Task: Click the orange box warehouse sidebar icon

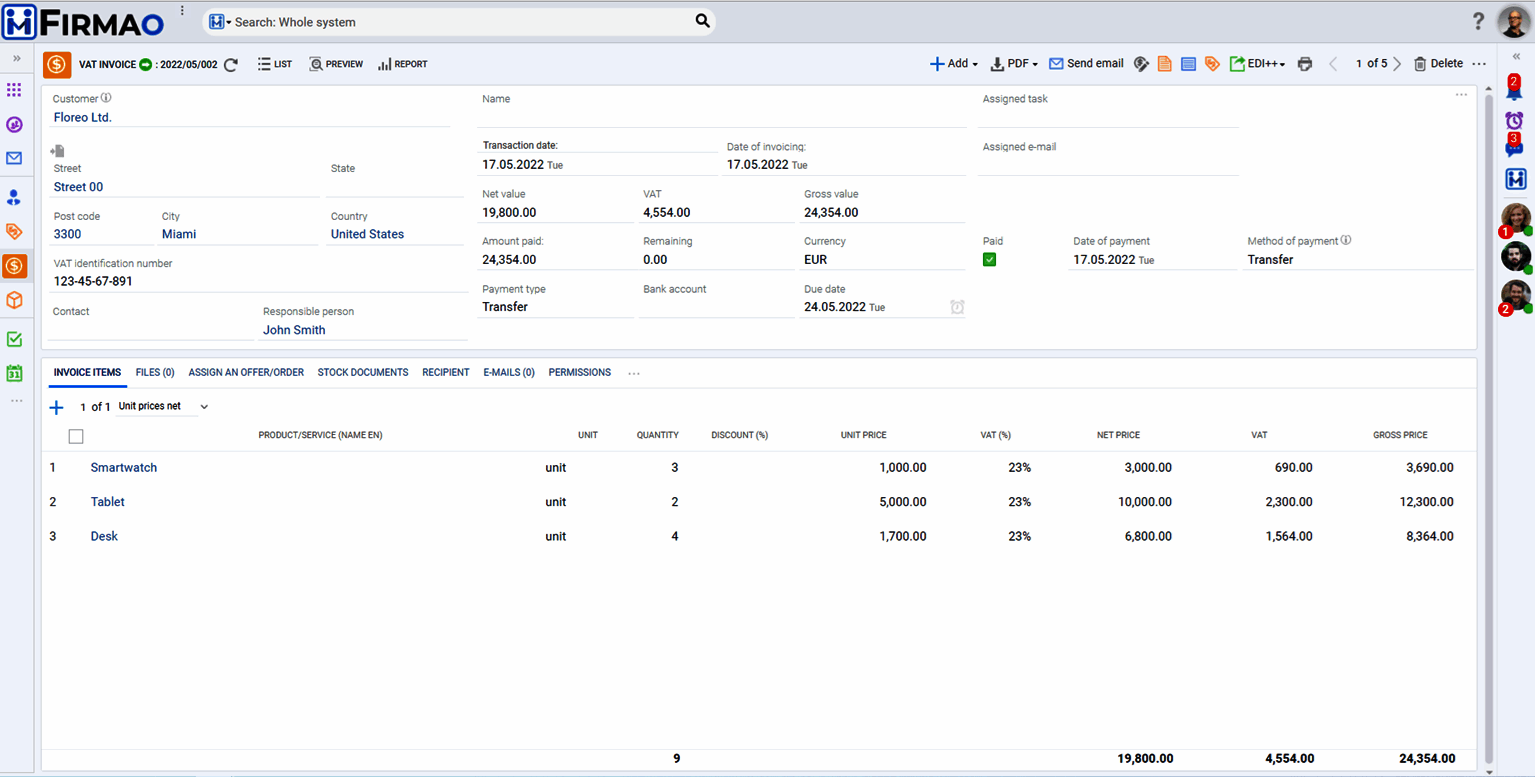Action: click(14, 300)
